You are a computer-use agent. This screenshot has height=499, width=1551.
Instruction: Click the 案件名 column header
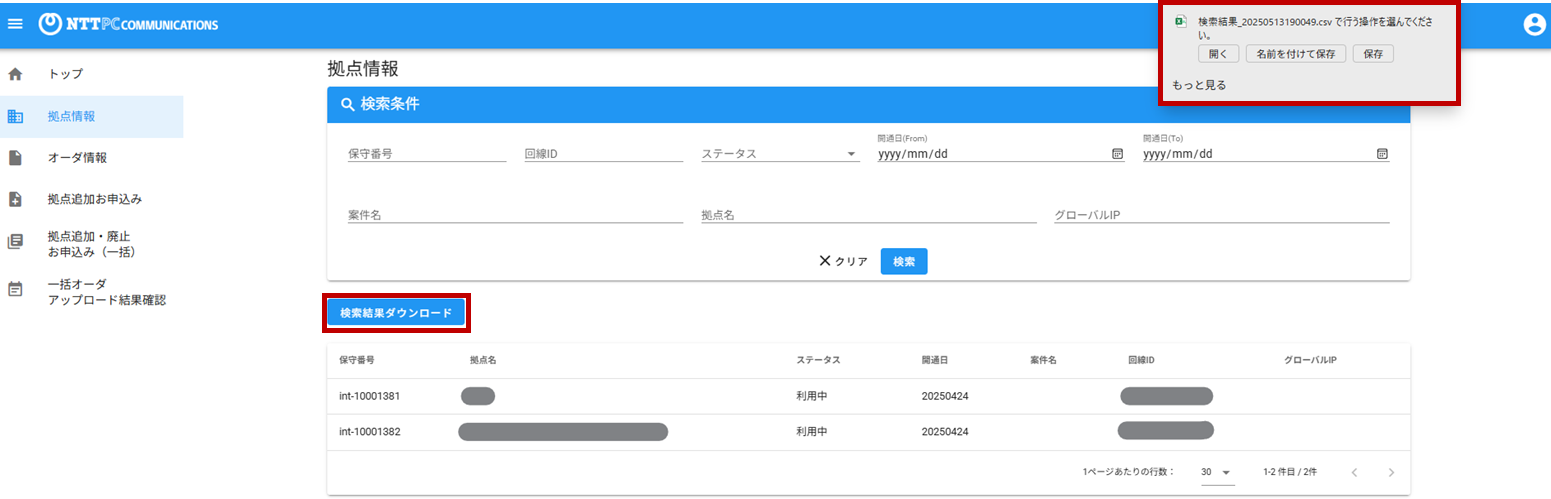click(x=1043, y=359)
